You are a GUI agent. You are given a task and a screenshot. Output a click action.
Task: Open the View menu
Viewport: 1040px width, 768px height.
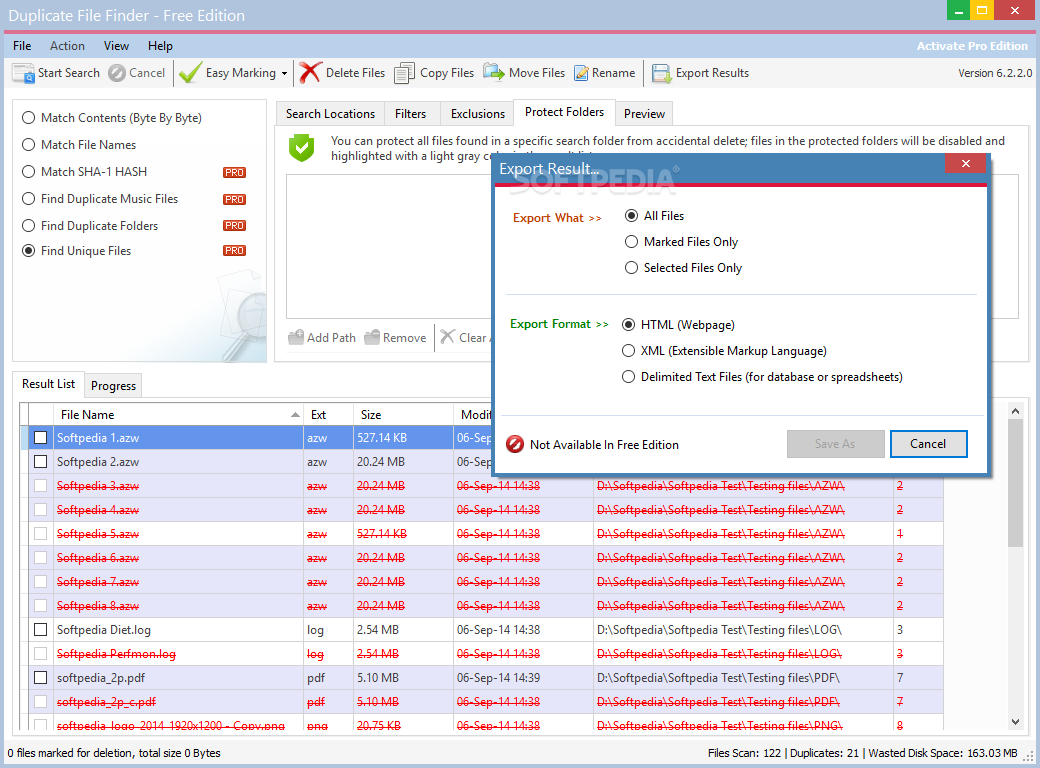click(116, 46)
